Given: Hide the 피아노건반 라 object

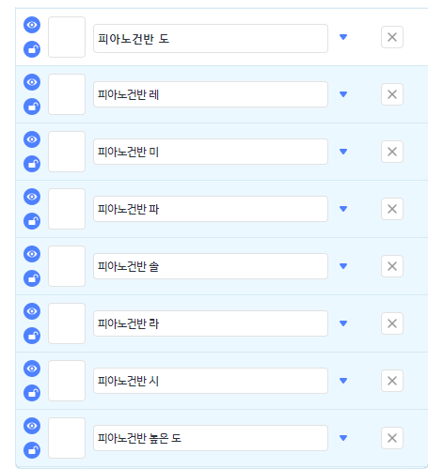Looking at the screenshot, I should [x=32, y=311].
